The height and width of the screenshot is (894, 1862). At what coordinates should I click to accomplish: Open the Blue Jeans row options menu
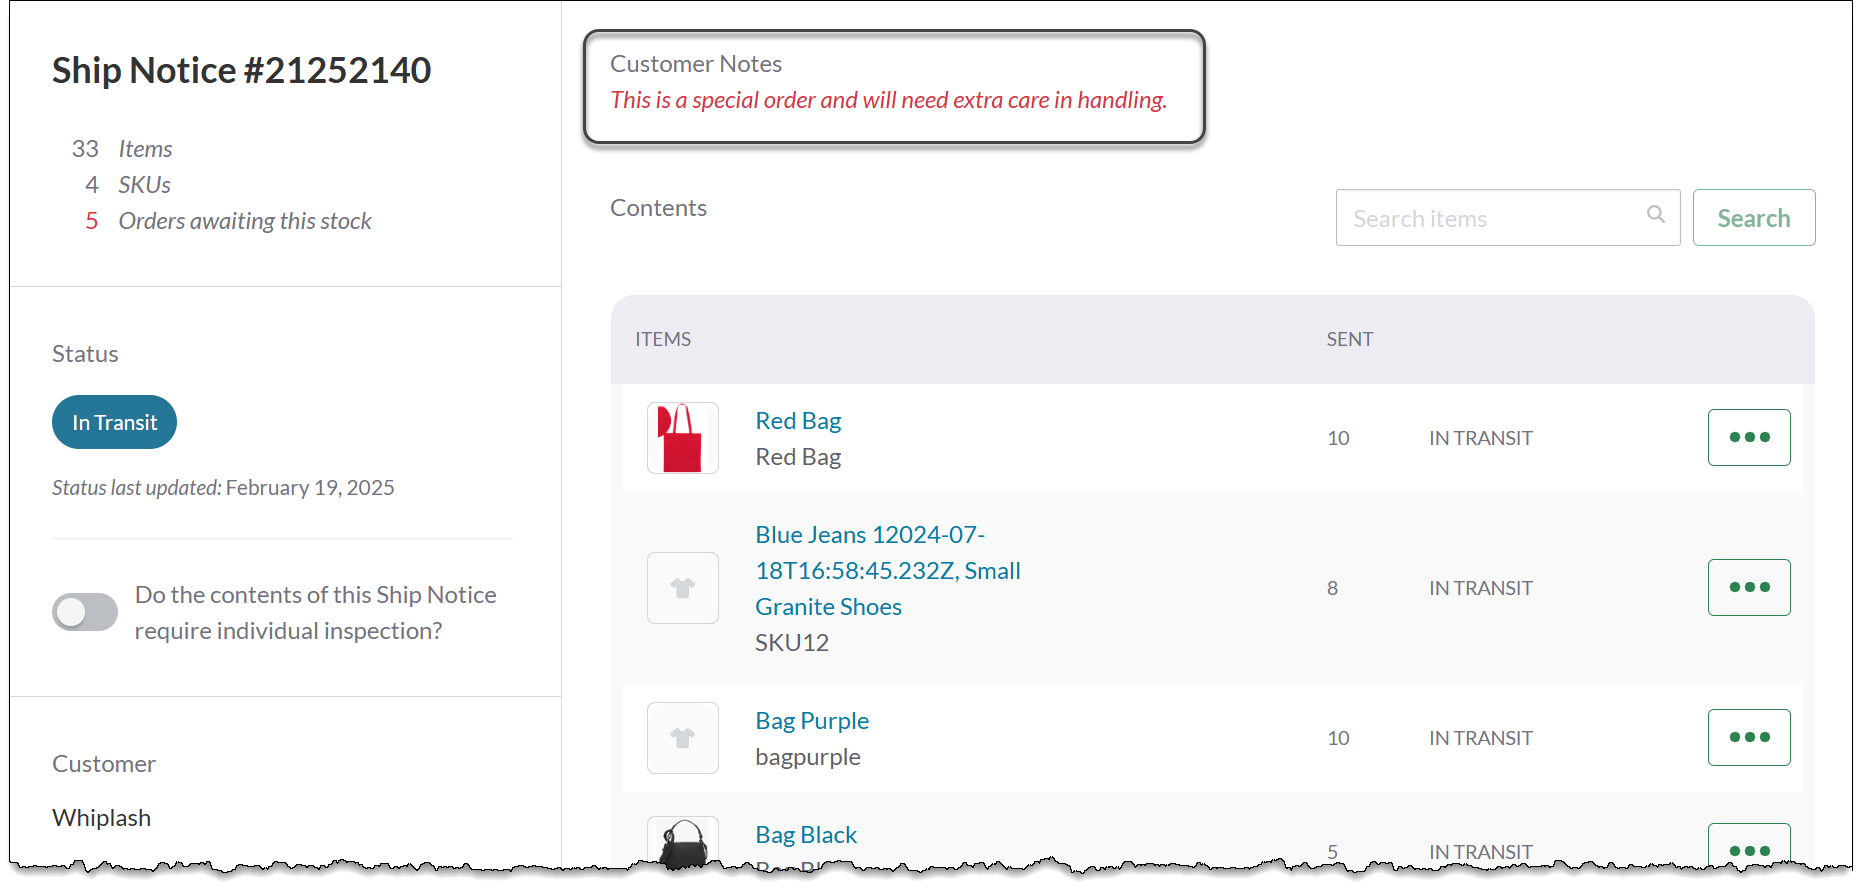pos(1749,587)
